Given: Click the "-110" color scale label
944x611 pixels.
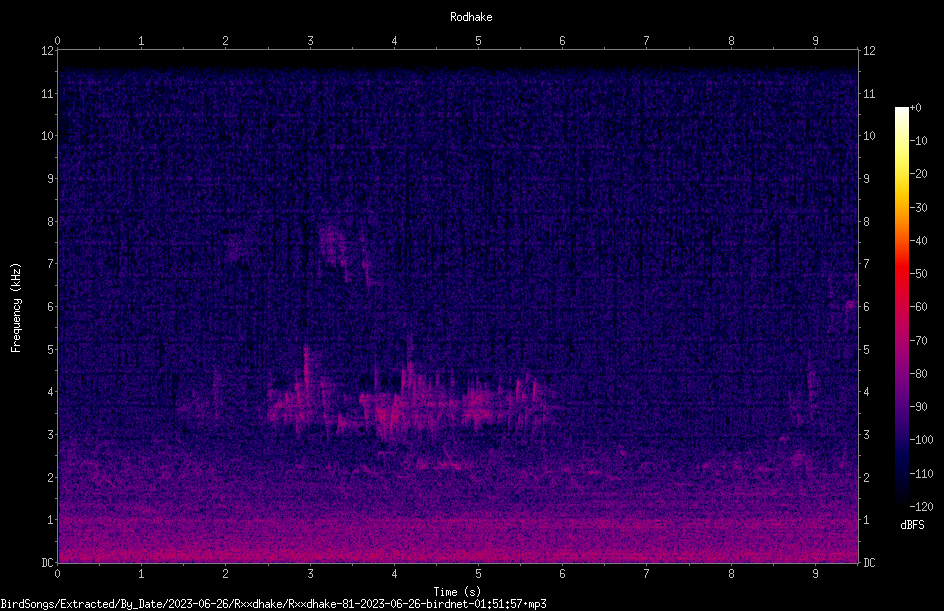Looking at the screenshot, I should click(921, 474).
